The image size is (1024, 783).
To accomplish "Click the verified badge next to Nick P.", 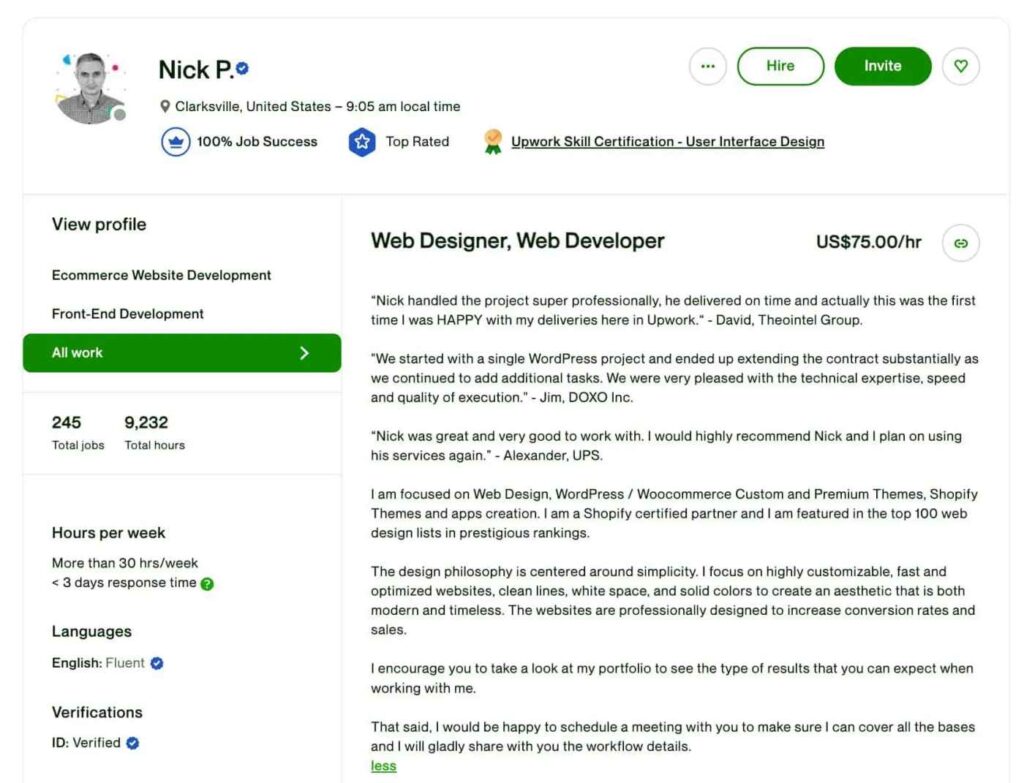I will coord(243,66).
